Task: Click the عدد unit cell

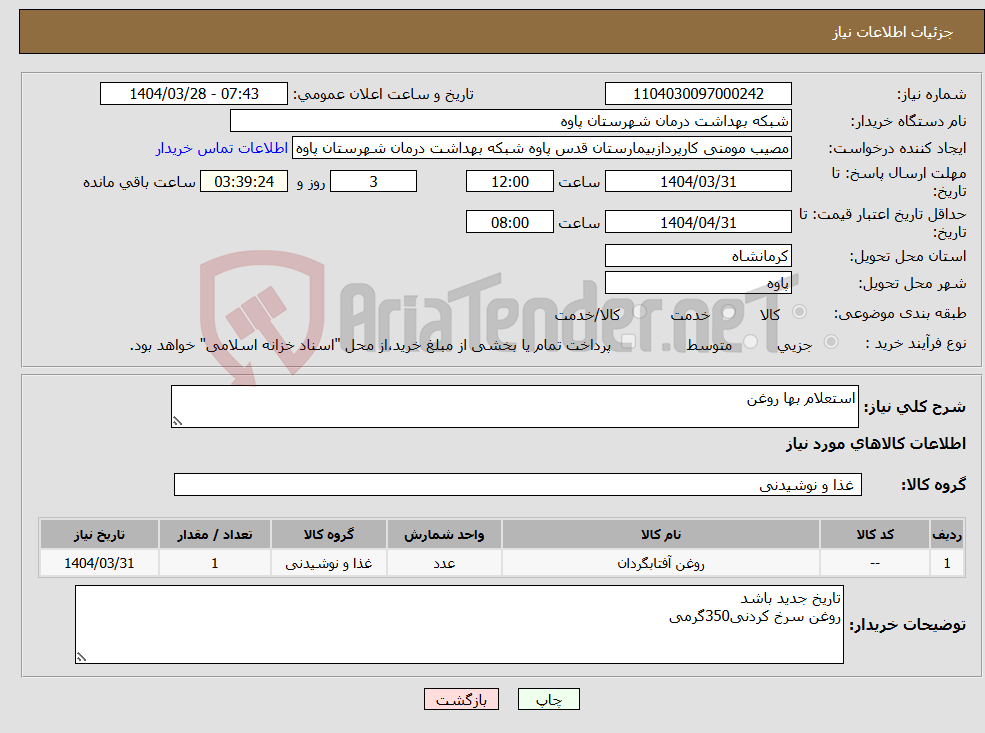Action: tap(444, 563)
